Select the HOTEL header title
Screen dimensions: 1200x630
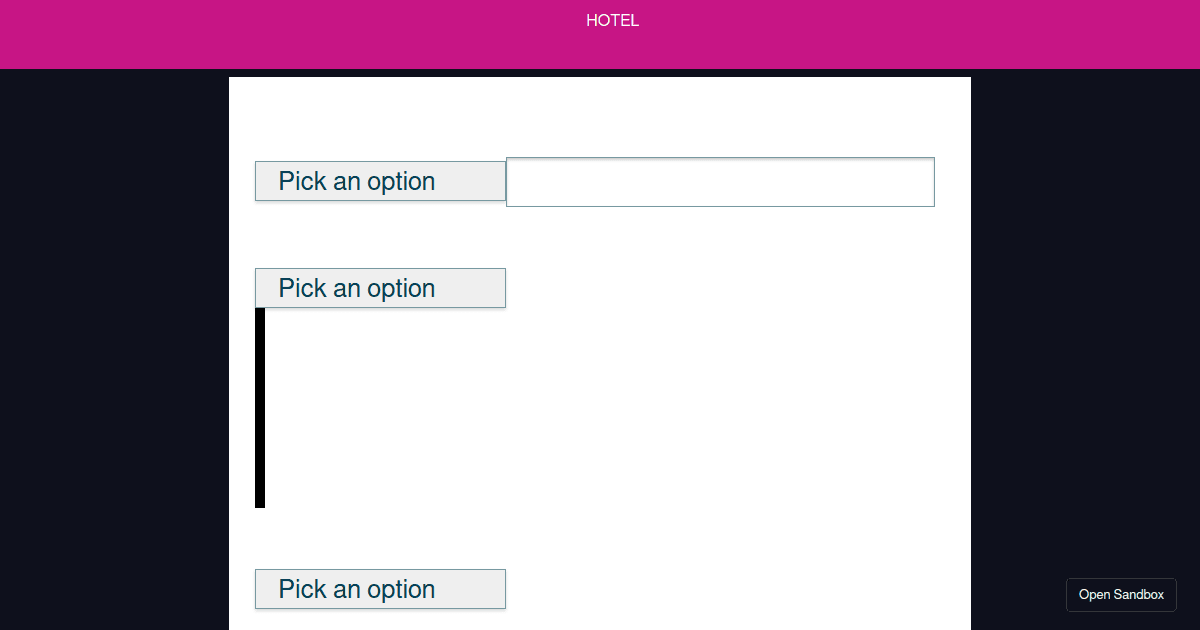[612, 20]
